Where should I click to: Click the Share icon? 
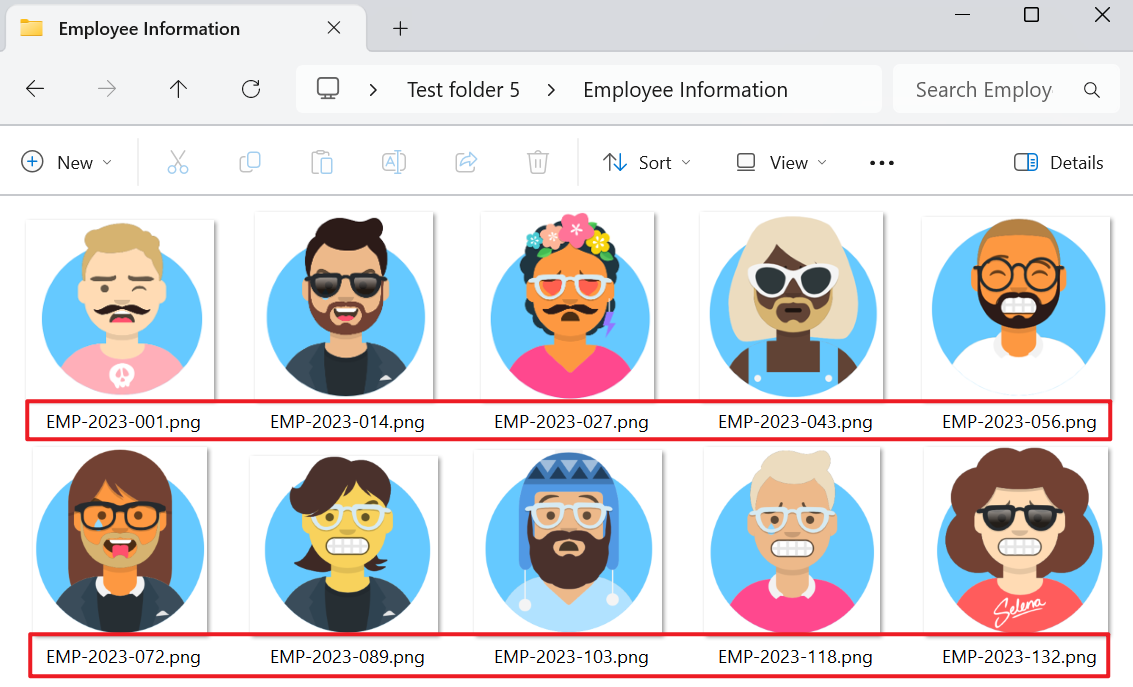(x=465, y=161)
